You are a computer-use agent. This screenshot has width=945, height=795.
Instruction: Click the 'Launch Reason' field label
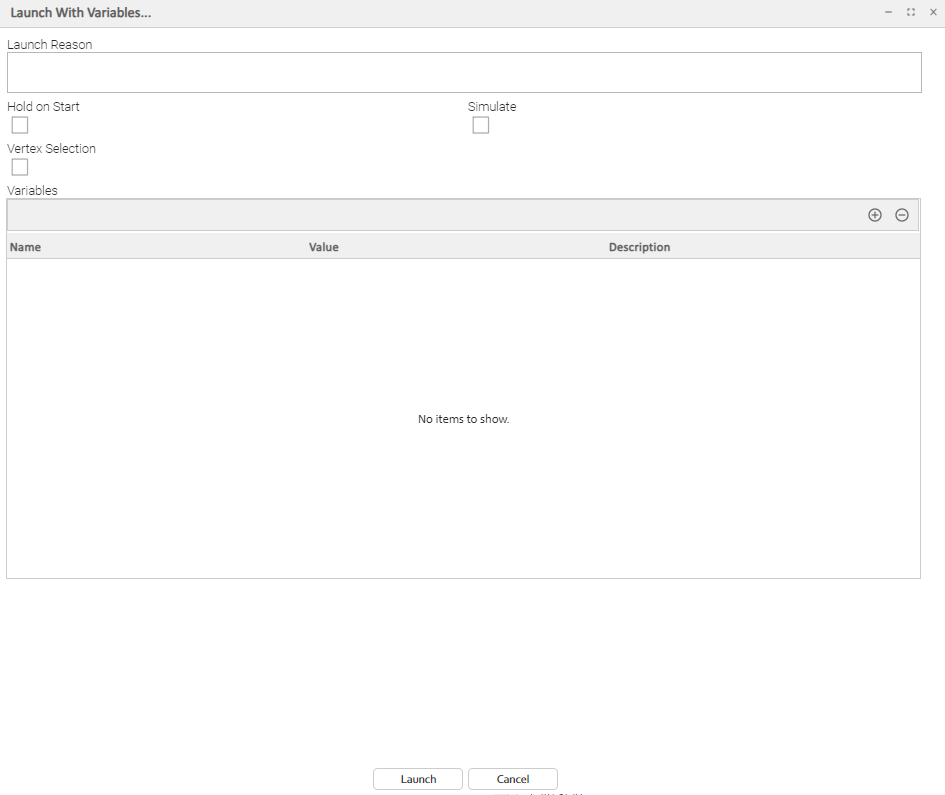pyautogui.click(x=50, y=44)
